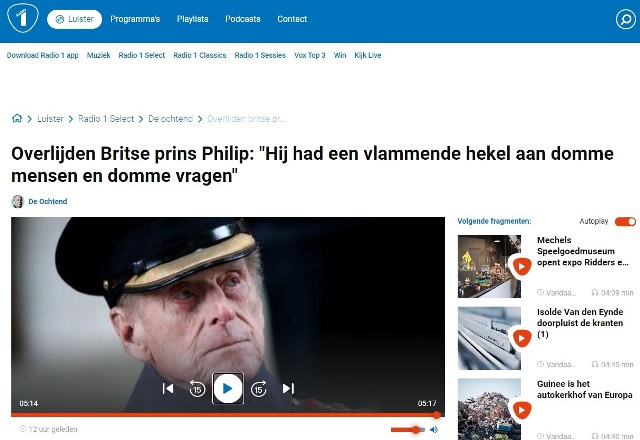Open the search magnifier icon
This screenshot has height=440, width=640.
(x=625, y=19)
